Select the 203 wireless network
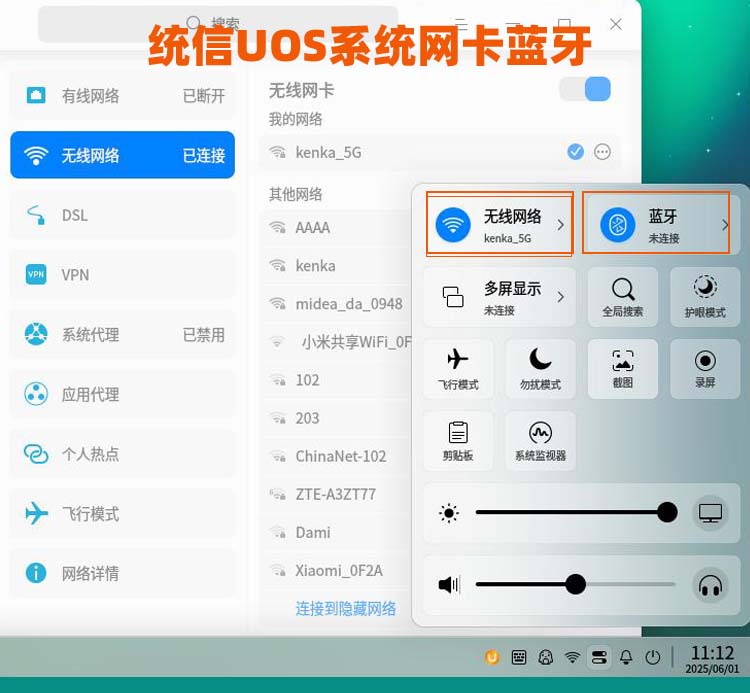 (x=335, y=418)
